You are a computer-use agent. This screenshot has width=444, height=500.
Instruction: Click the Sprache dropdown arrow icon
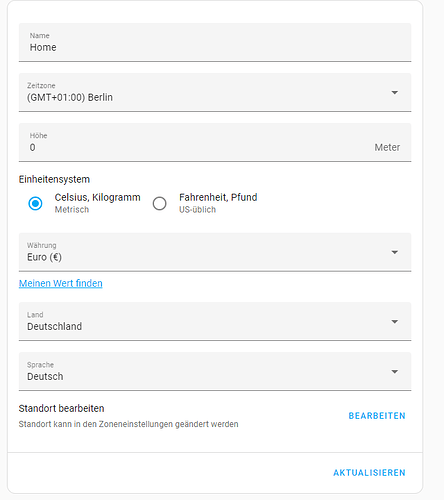click(395, 372)
